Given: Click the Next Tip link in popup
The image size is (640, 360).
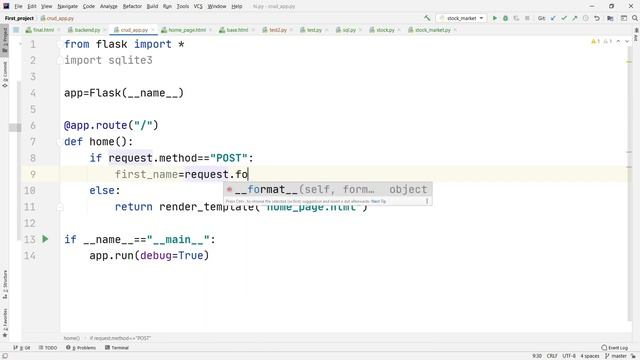Looking at the screenshot, I should tap(378, 201).
